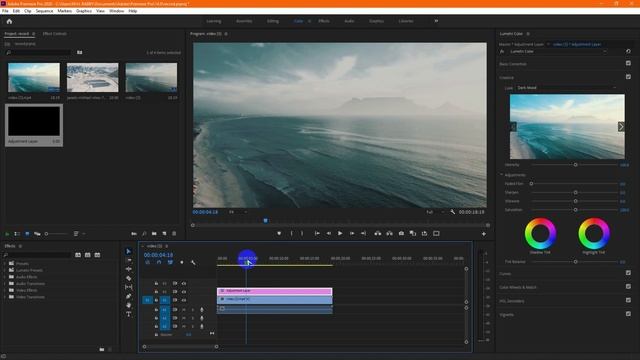Toggle linked selection in timeline
Viewport: 640px width, 360px height.
point(170,262)
